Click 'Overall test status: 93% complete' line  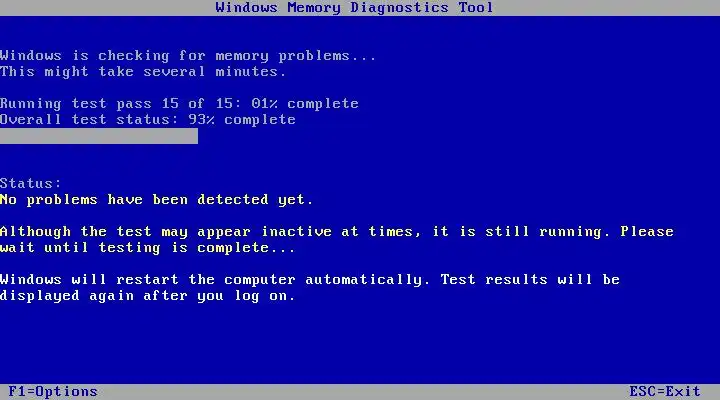(148, 119)
